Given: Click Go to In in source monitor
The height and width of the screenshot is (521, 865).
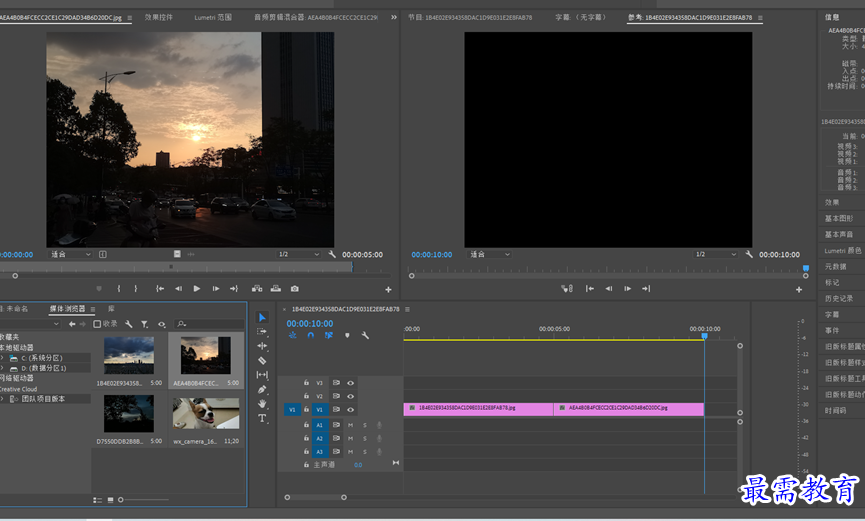Looking at the screenshot, I should (x=159, y=289).
